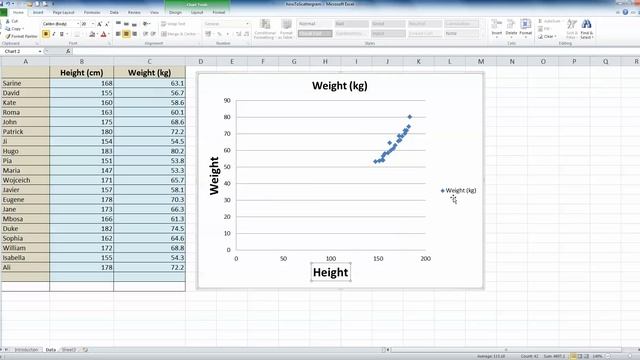Click the Insert Function fx icon
Screen dimensions: 640x360
tap(68, 51)
